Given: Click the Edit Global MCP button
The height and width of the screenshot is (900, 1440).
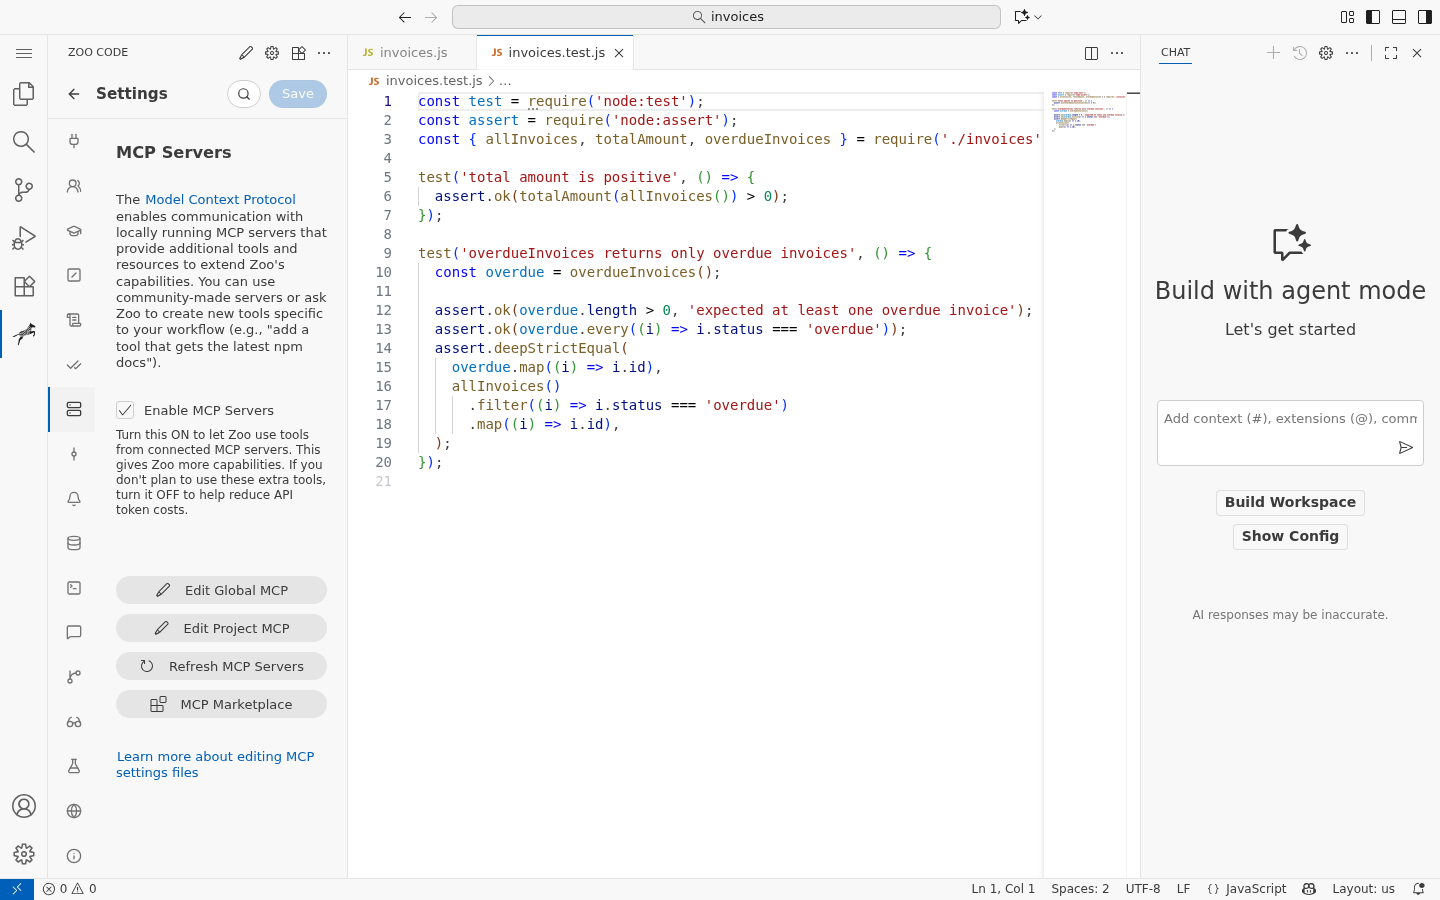Looking at the screenshot, I should 221,590.
